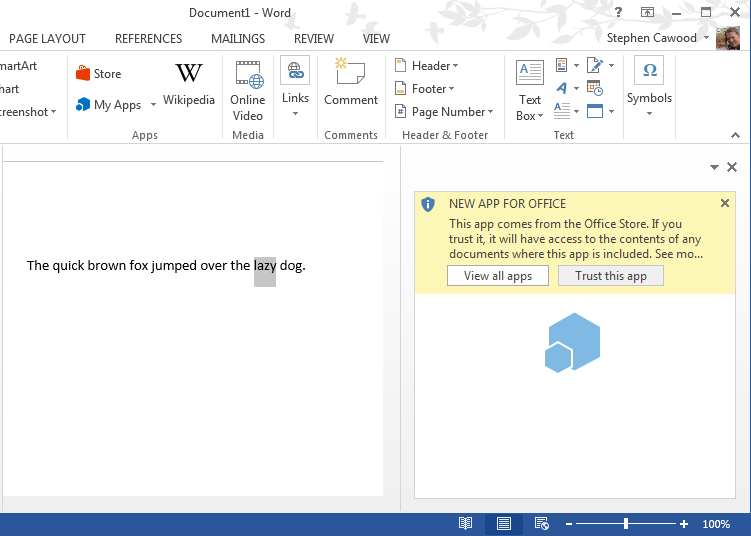Open task pane options dropdown arrow
Screen dimensions: 751x536
tap(714, 167)
